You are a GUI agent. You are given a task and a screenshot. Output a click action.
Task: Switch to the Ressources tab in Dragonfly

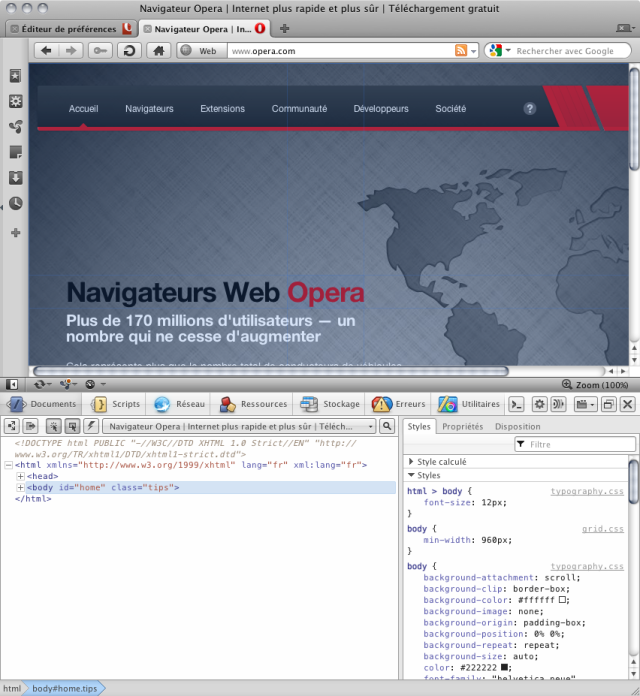[253, 404]
